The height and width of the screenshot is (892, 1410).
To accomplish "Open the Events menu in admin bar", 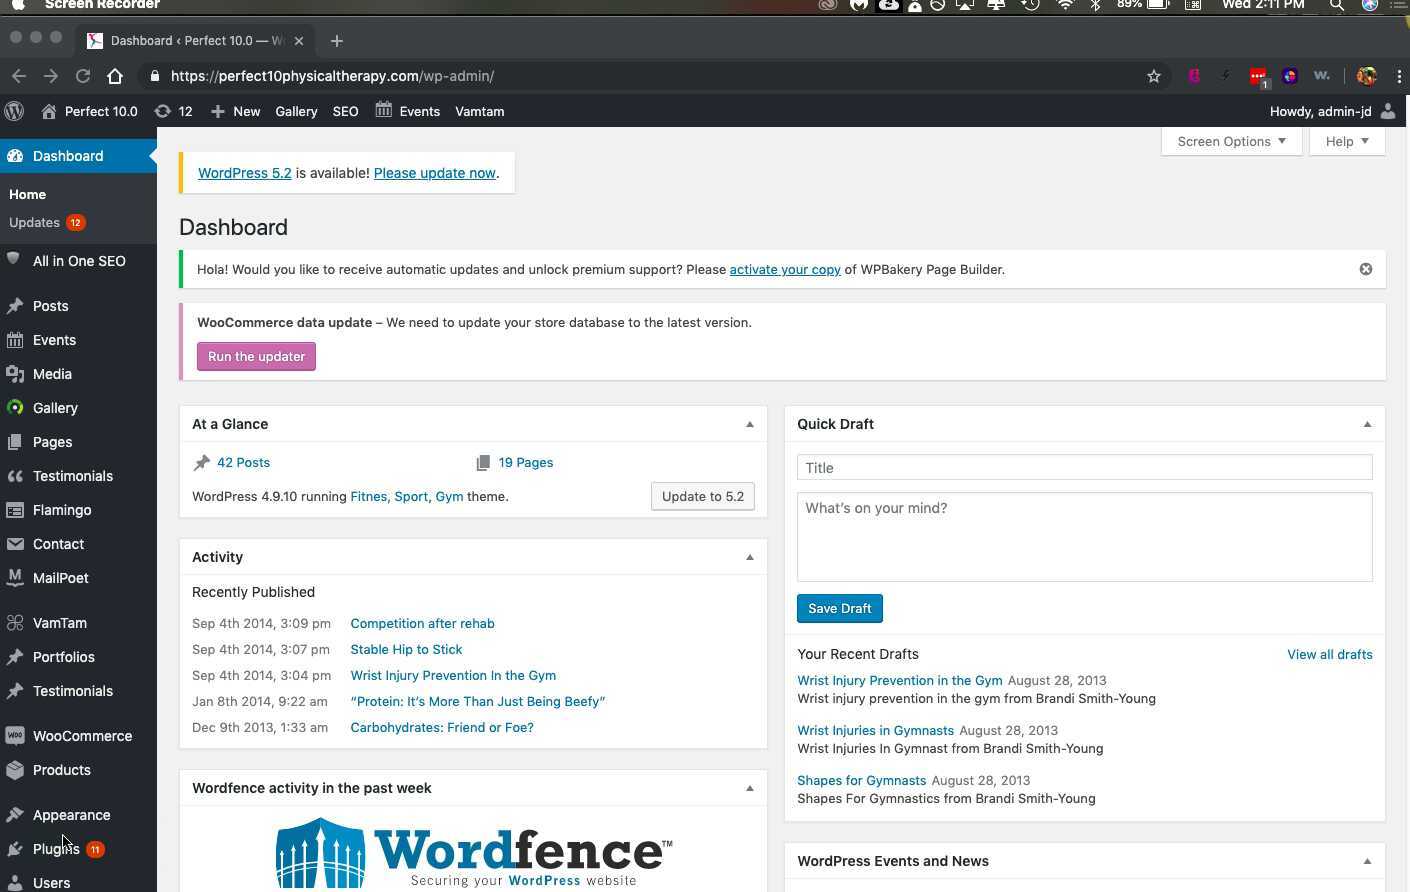I will (x=408, y=111).
